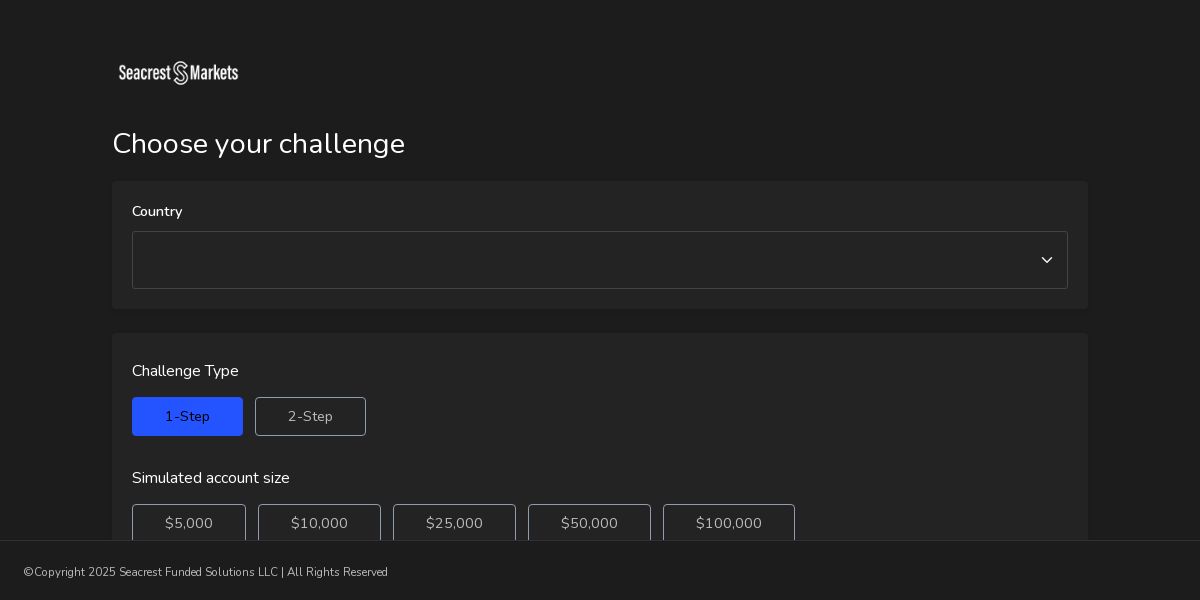Click the word Seacrest in the logo
Screen dimensions: 1200x600
(145, 73)
